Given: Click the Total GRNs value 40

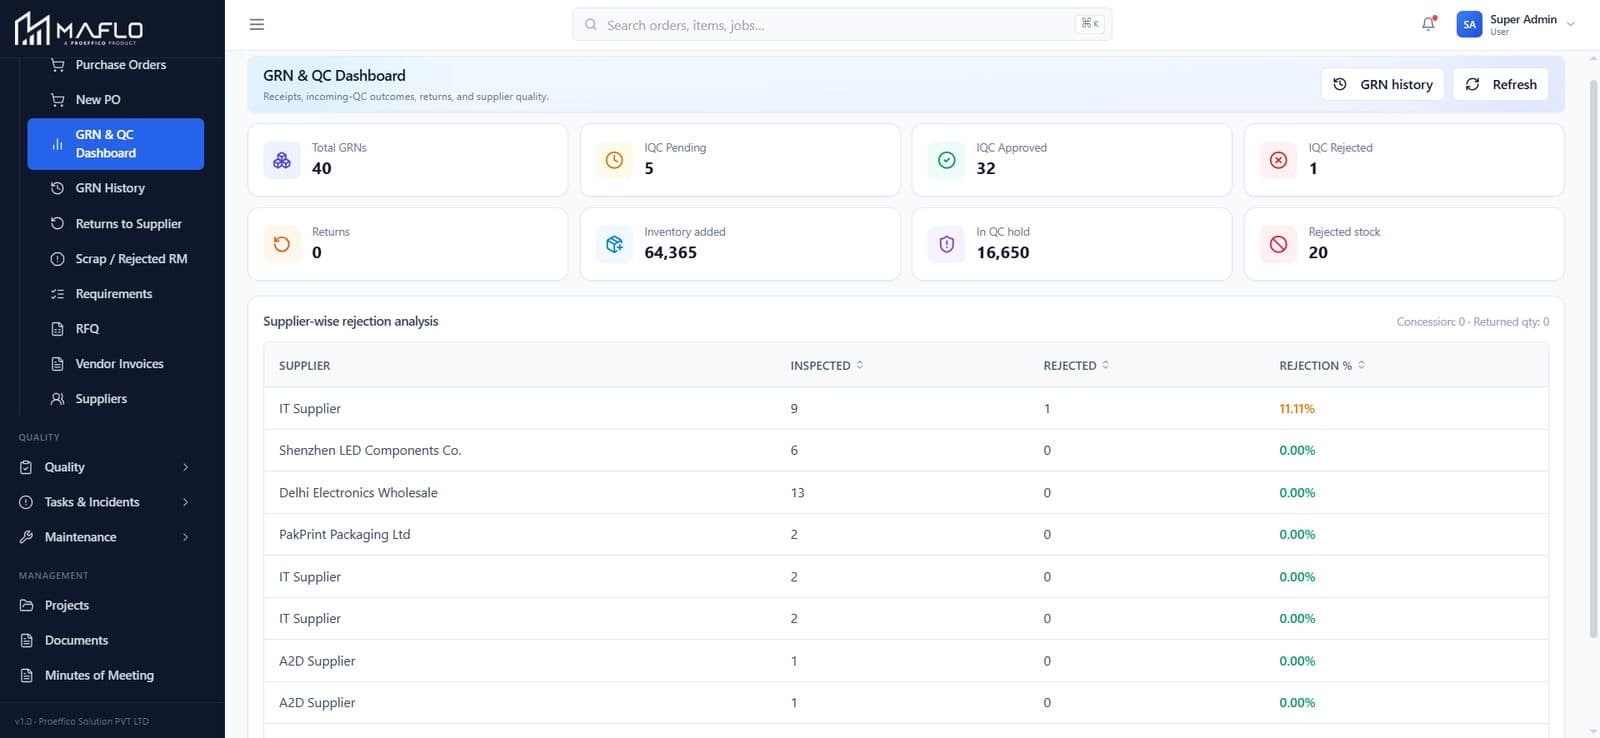Looking at the screenshot, I should [321, 168].
